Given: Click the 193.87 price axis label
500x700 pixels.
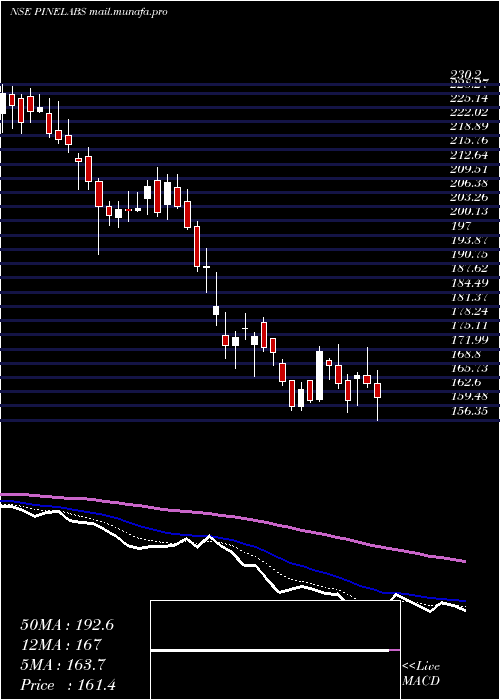Looking at the screenshot, I should 469,240.
